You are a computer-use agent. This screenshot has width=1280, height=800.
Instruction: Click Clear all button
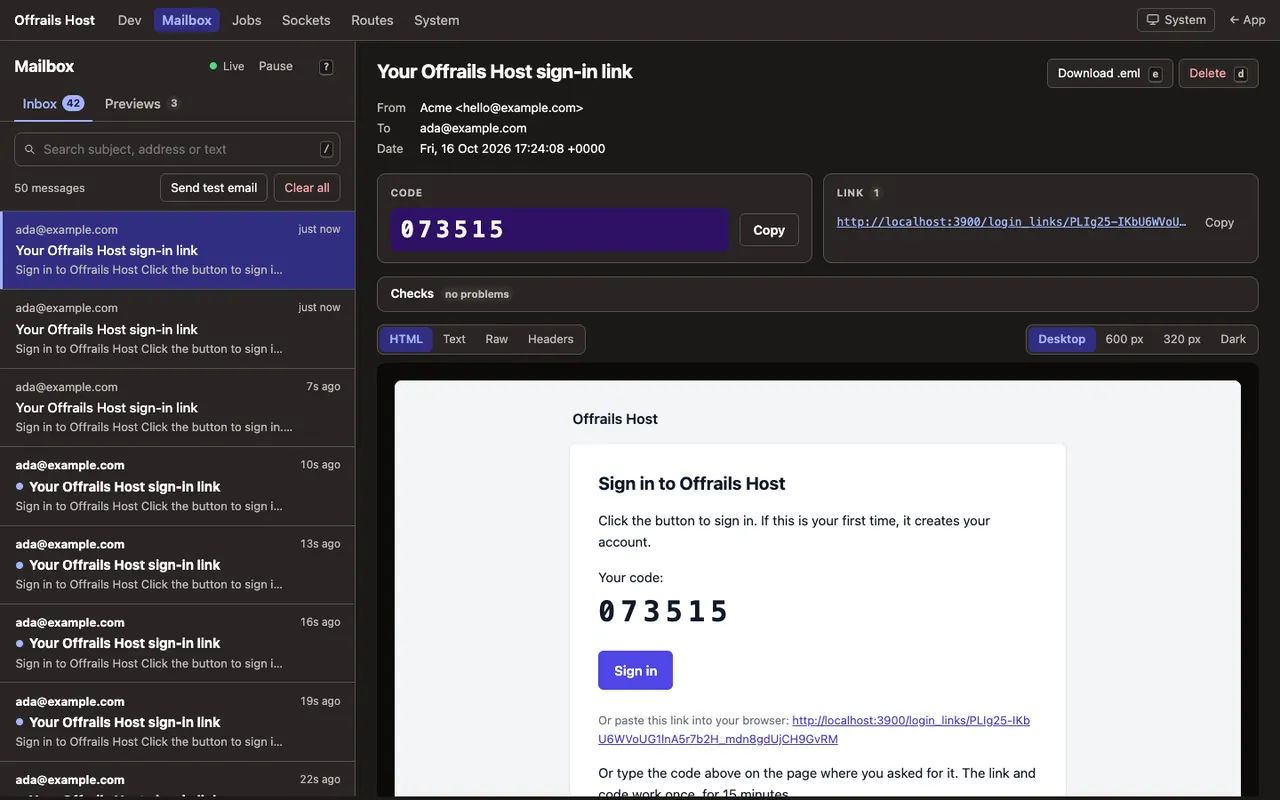pyautogui.click(x=307, y=188)
